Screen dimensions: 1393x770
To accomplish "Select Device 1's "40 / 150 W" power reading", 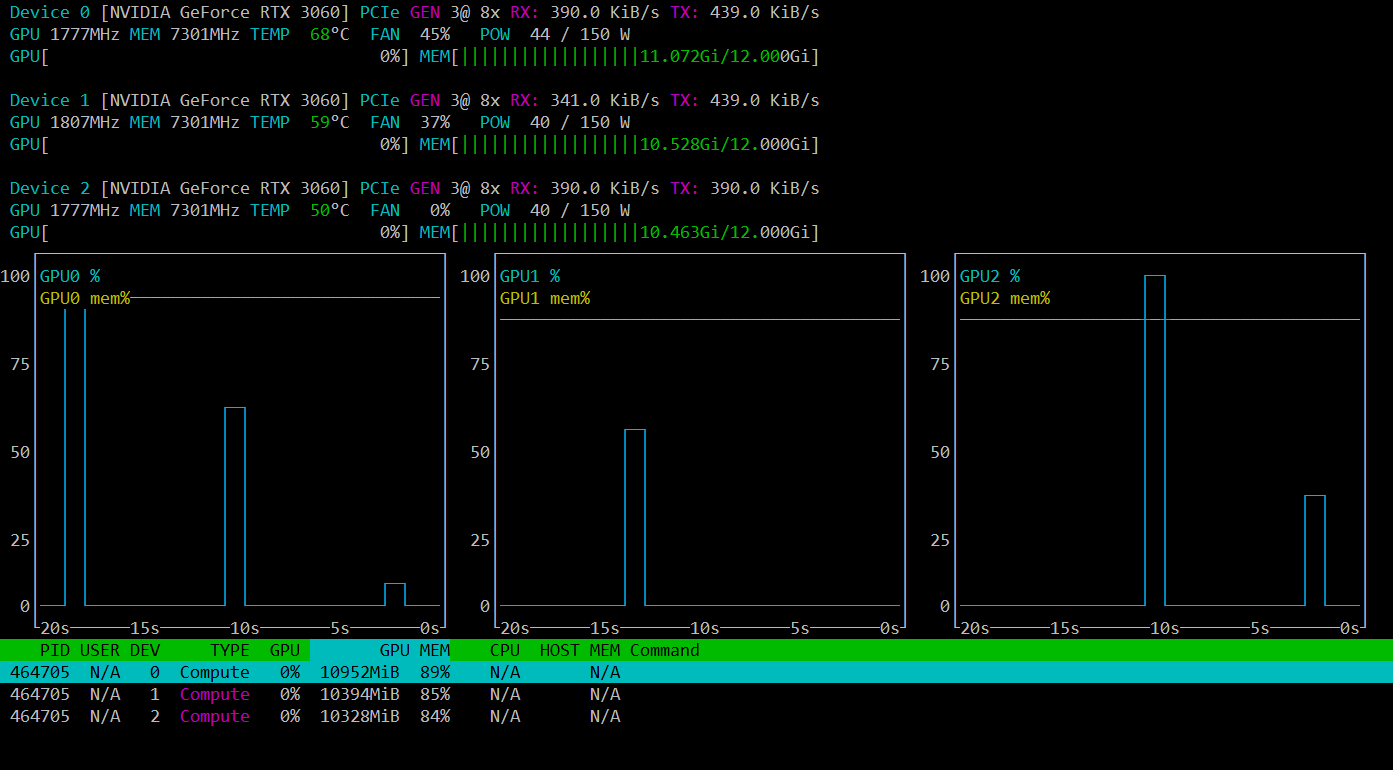I will point(580,122).
